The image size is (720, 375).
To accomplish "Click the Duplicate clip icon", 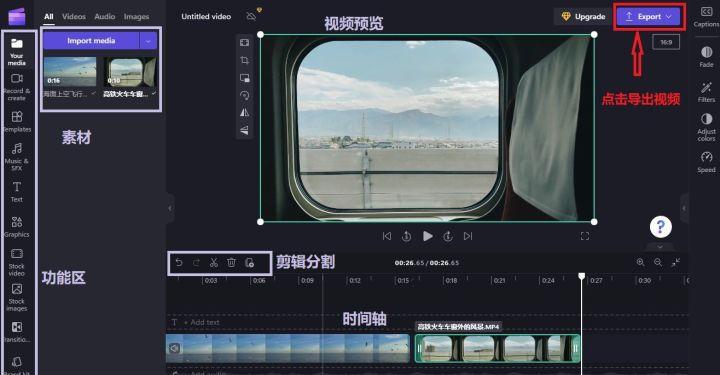I will tap(249, 263).
